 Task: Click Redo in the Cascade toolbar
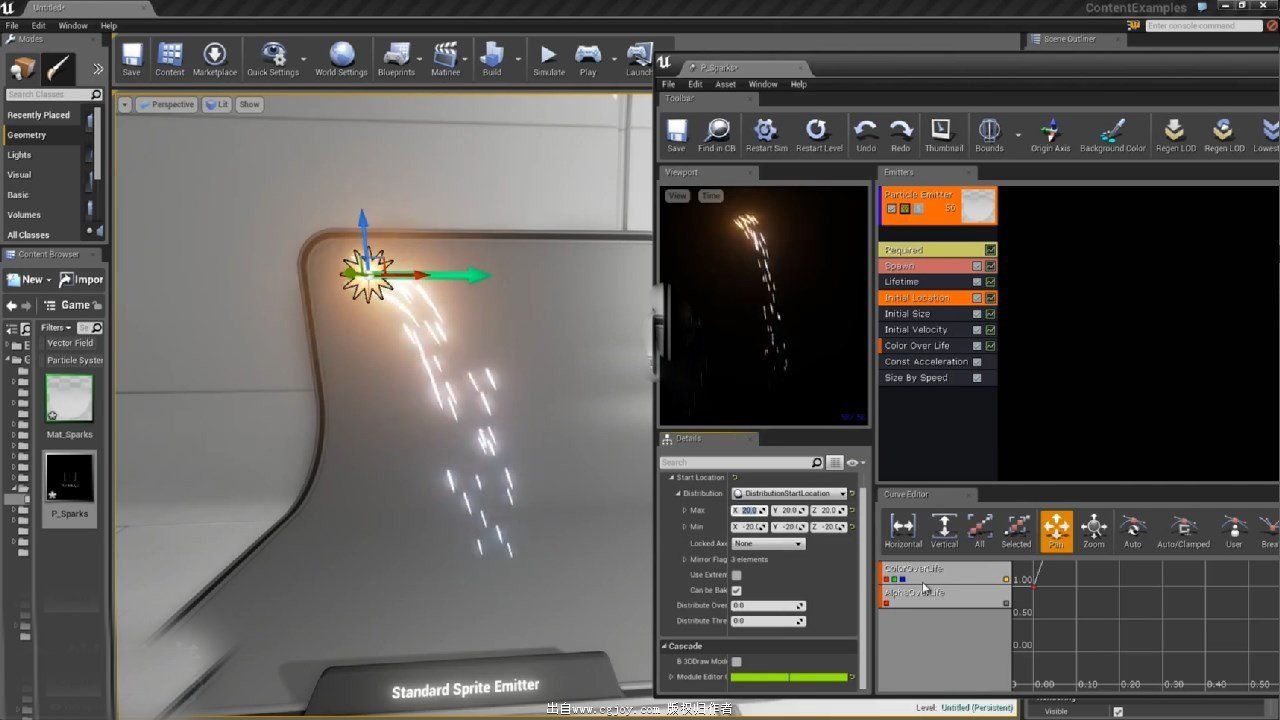click(901, 135)
